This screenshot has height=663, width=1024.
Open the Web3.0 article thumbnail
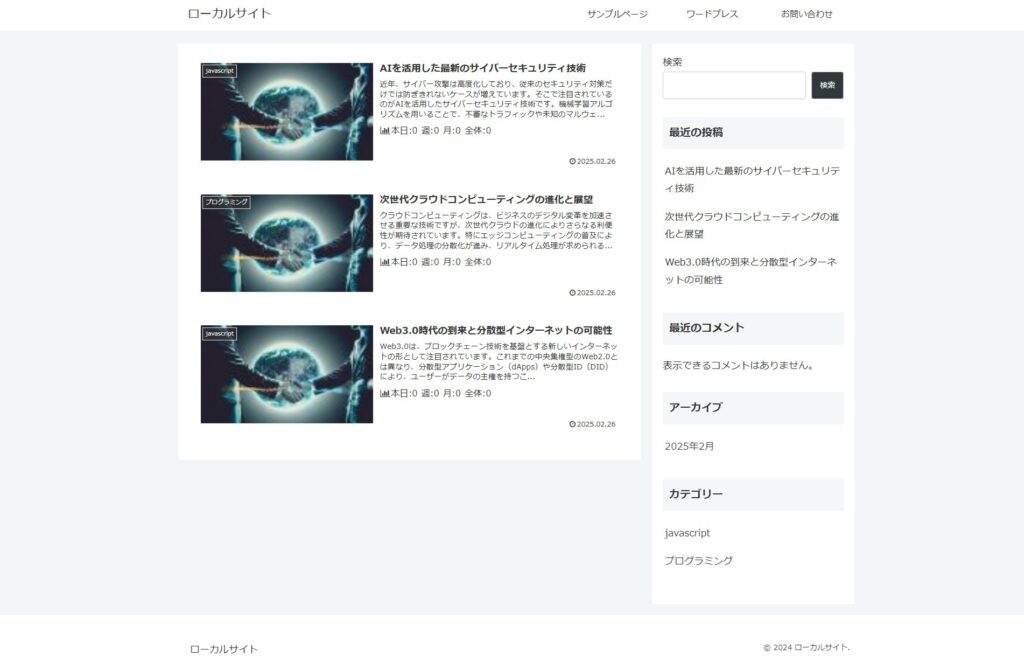[286, 374]
